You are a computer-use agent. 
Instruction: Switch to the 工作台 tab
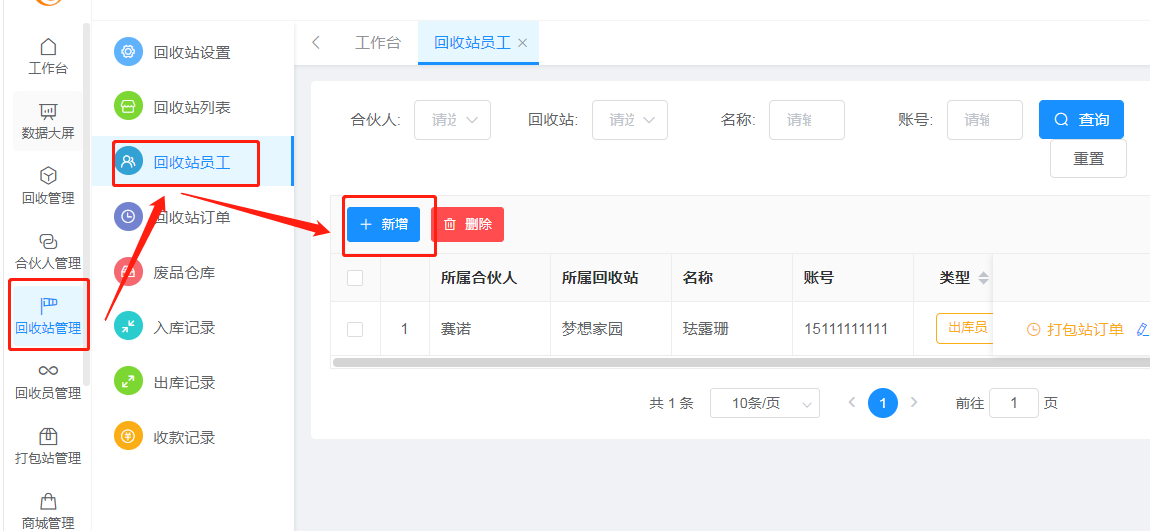[378, 43]
